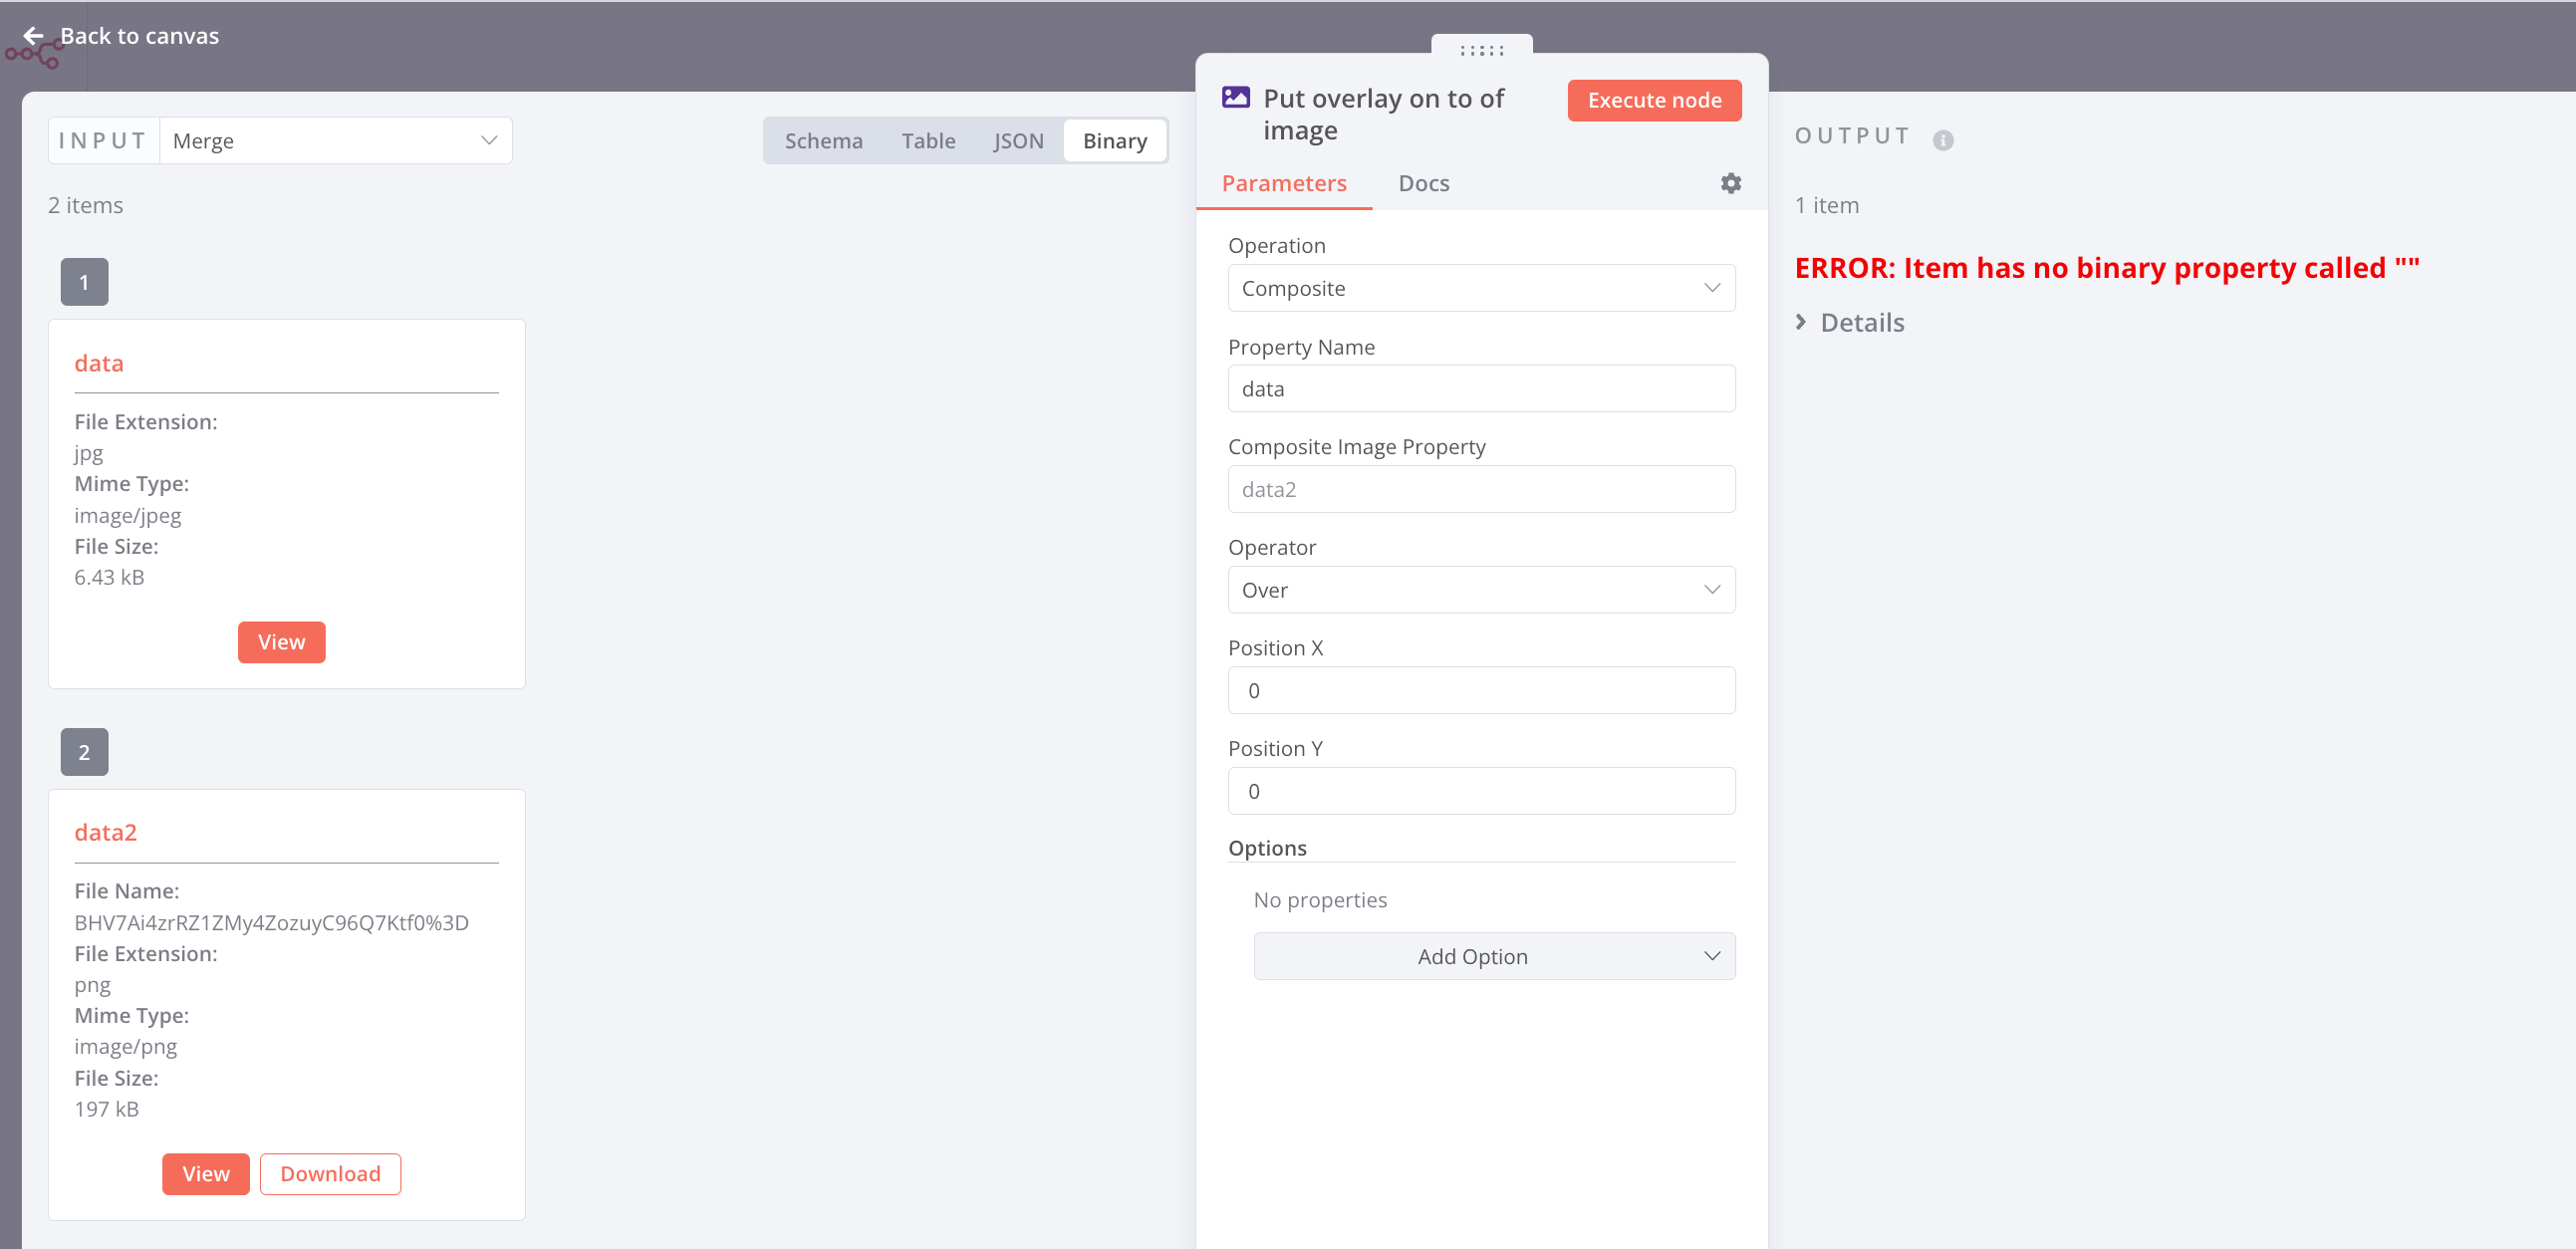This screenshot has width=2576, height=1249.
Task: Open node settings gear icon
Action: tap(1730, 183)
